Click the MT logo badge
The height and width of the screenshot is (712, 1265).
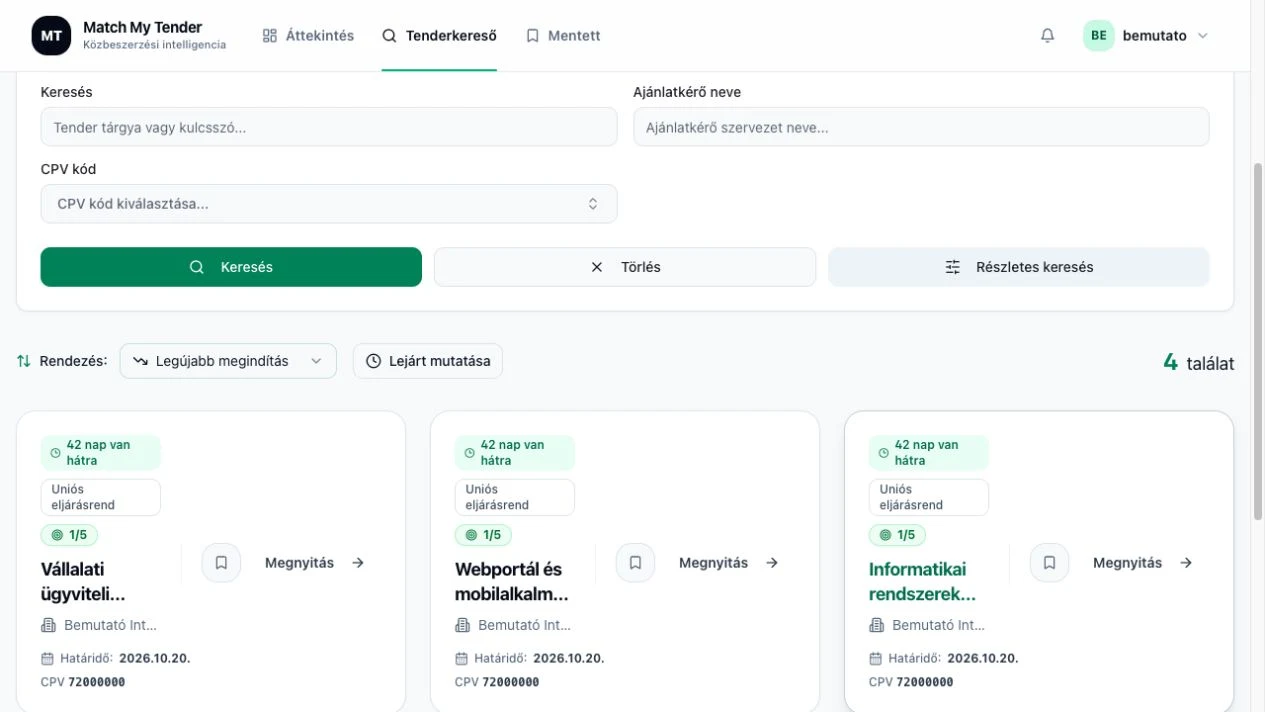(51, 36)
